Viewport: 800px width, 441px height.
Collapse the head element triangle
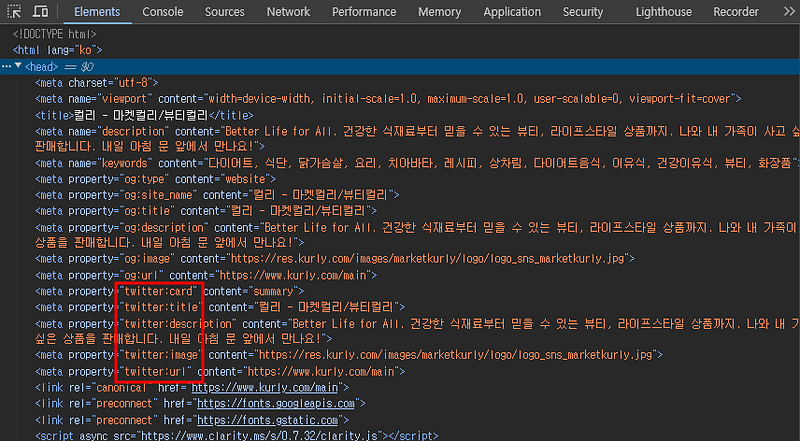point(18,66)
